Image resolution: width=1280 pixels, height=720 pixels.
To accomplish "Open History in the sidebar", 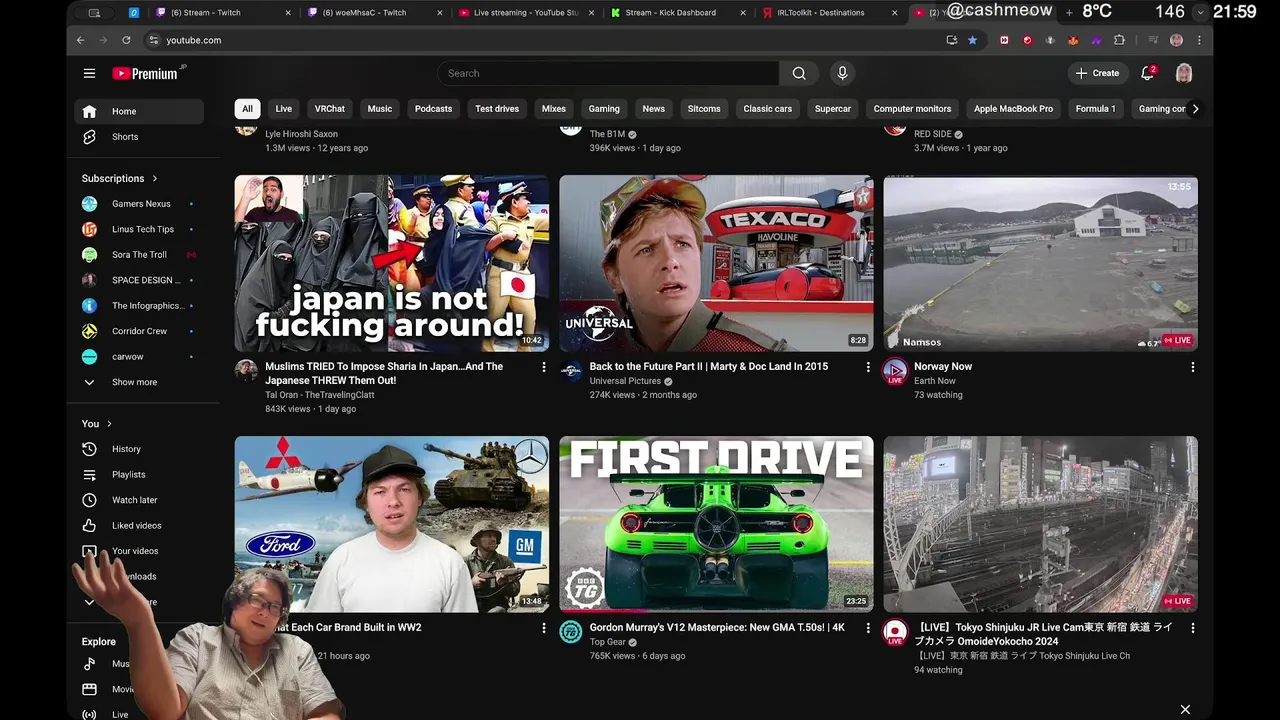I will (x=139, y=449).
